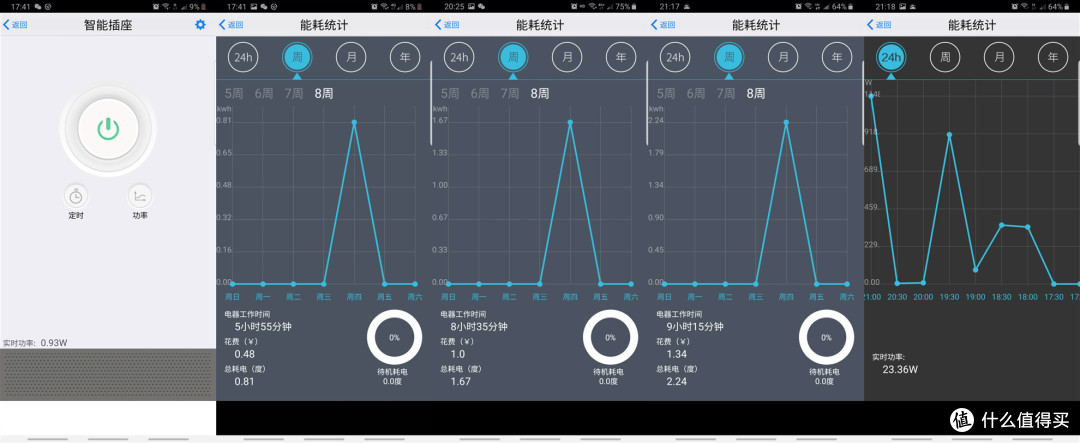This screenshot has width=1080, height=443.
Task: Select 实时功率 23.36W reading text
Action: tap(895, 364)
